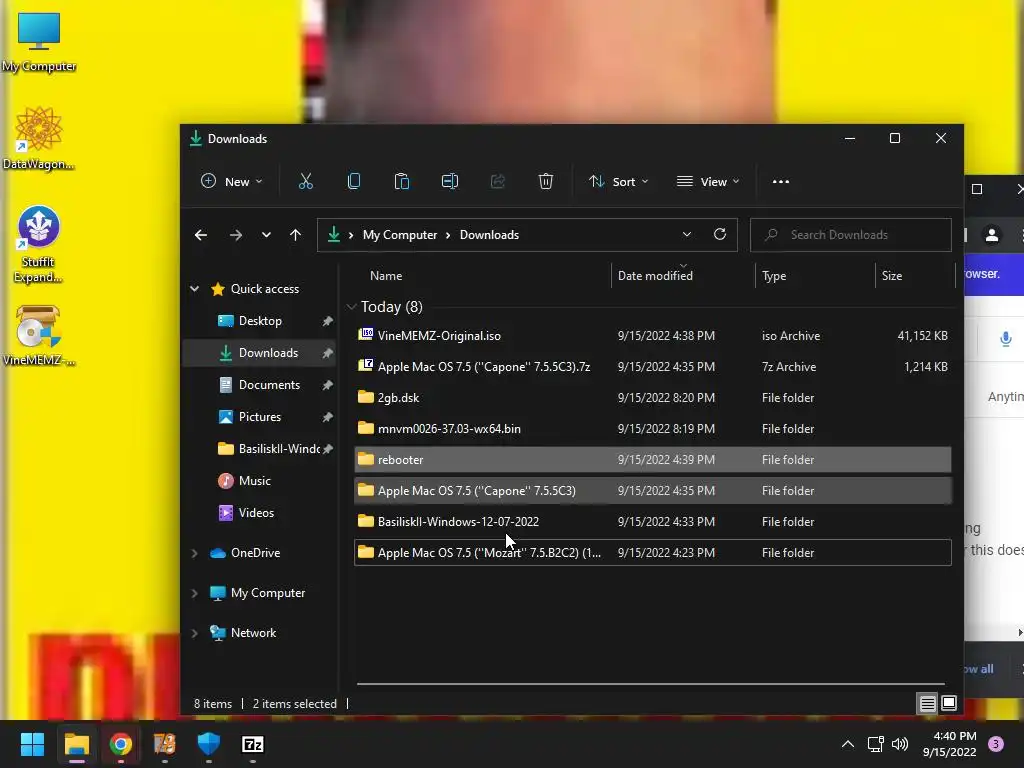Click Windows Security shield taskbar icon

(x=208, y=744)
